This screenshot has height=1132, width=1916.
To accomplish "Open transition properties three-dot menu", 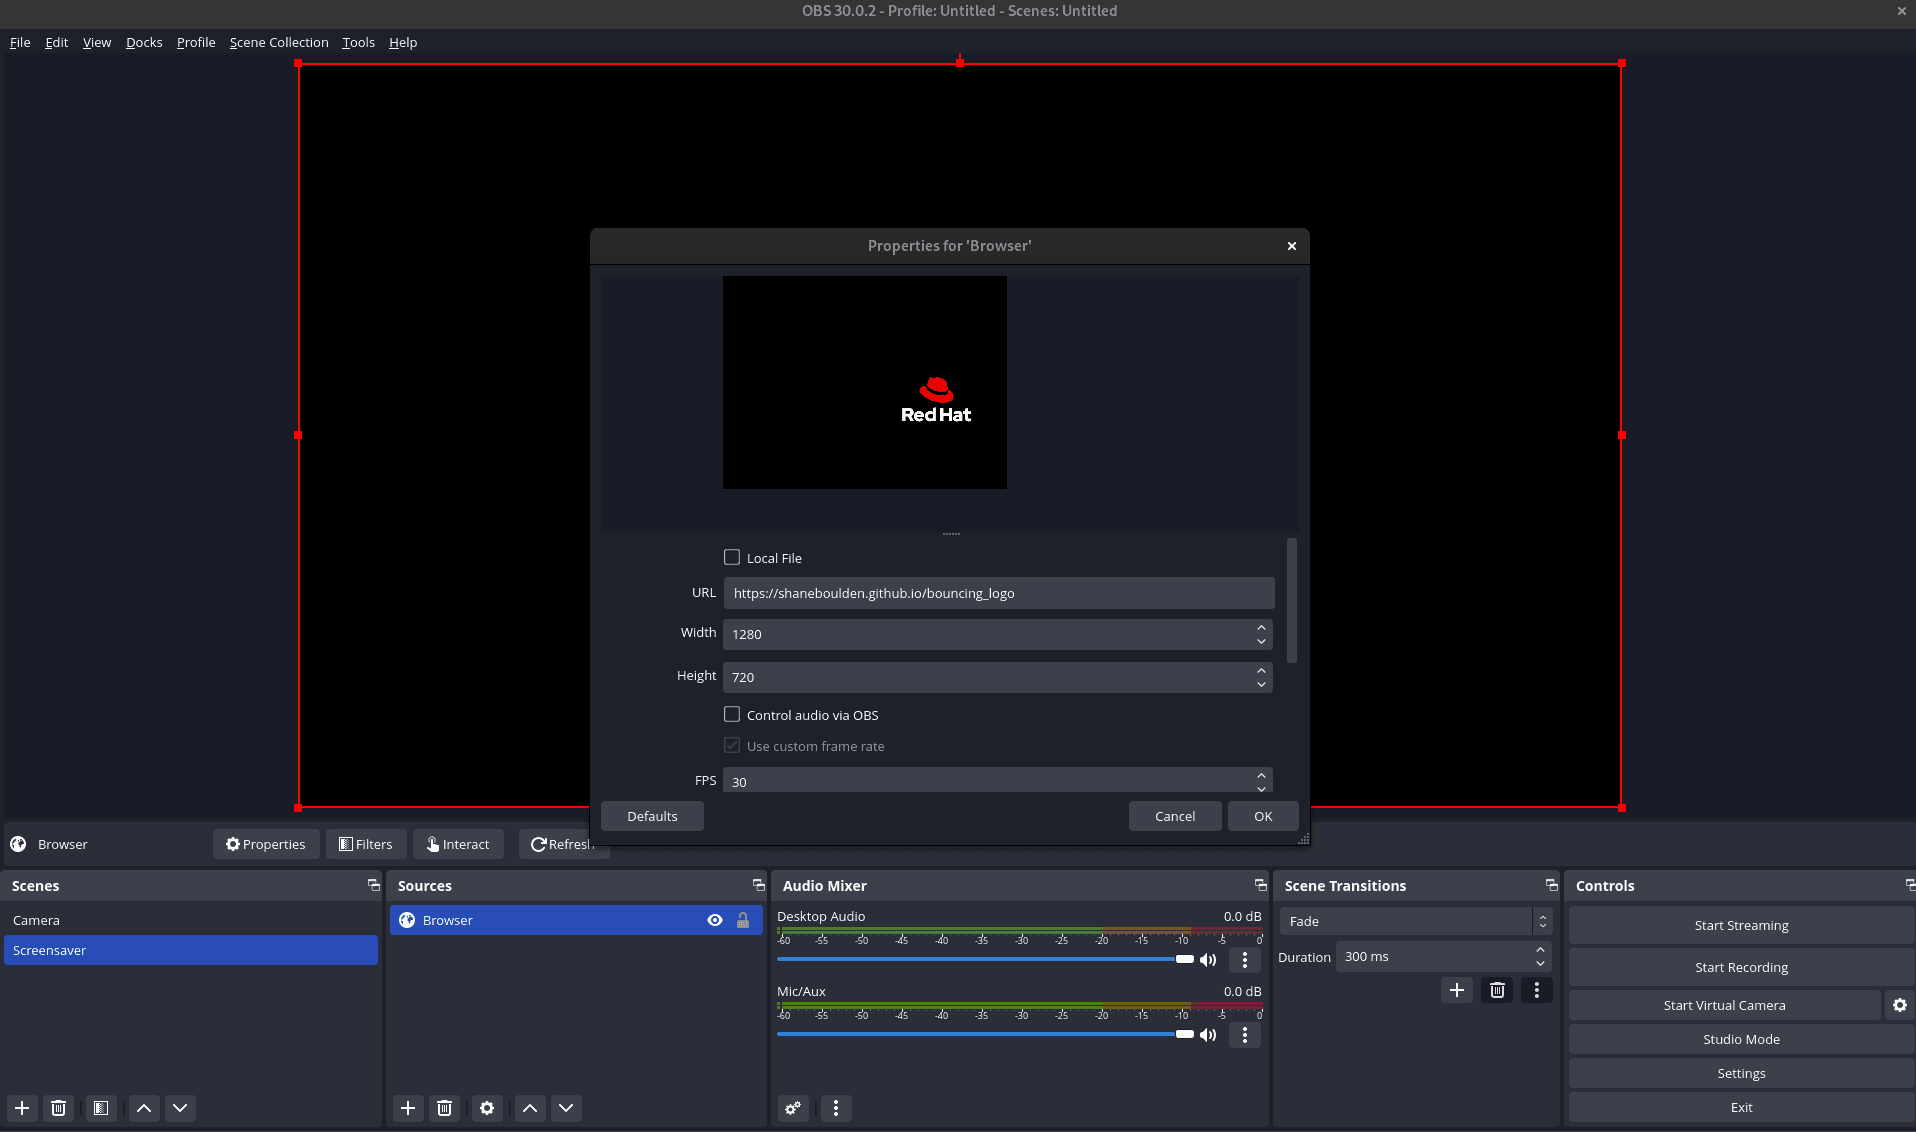I will click(x=1537, y=990).
